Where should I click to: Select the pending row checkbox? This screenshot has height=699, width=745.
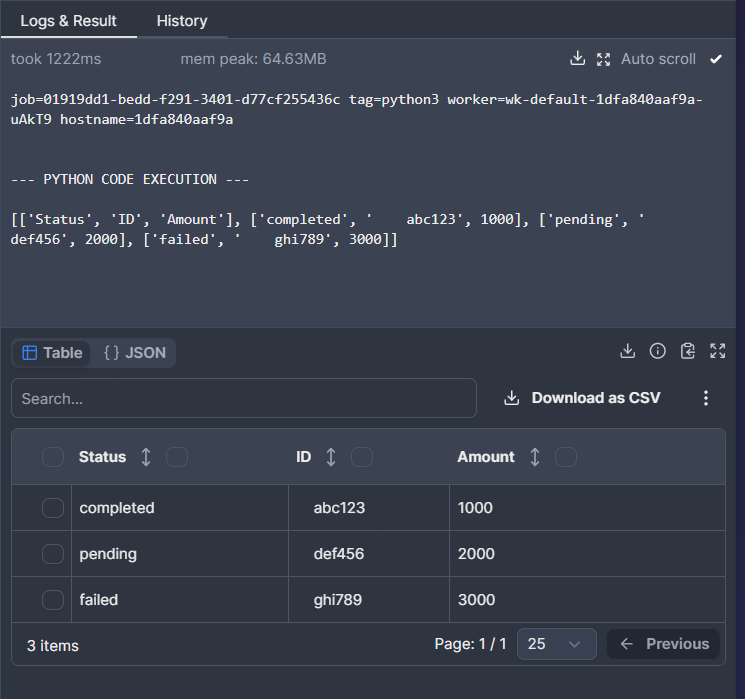pyautogui.click(x=53, y=554)
